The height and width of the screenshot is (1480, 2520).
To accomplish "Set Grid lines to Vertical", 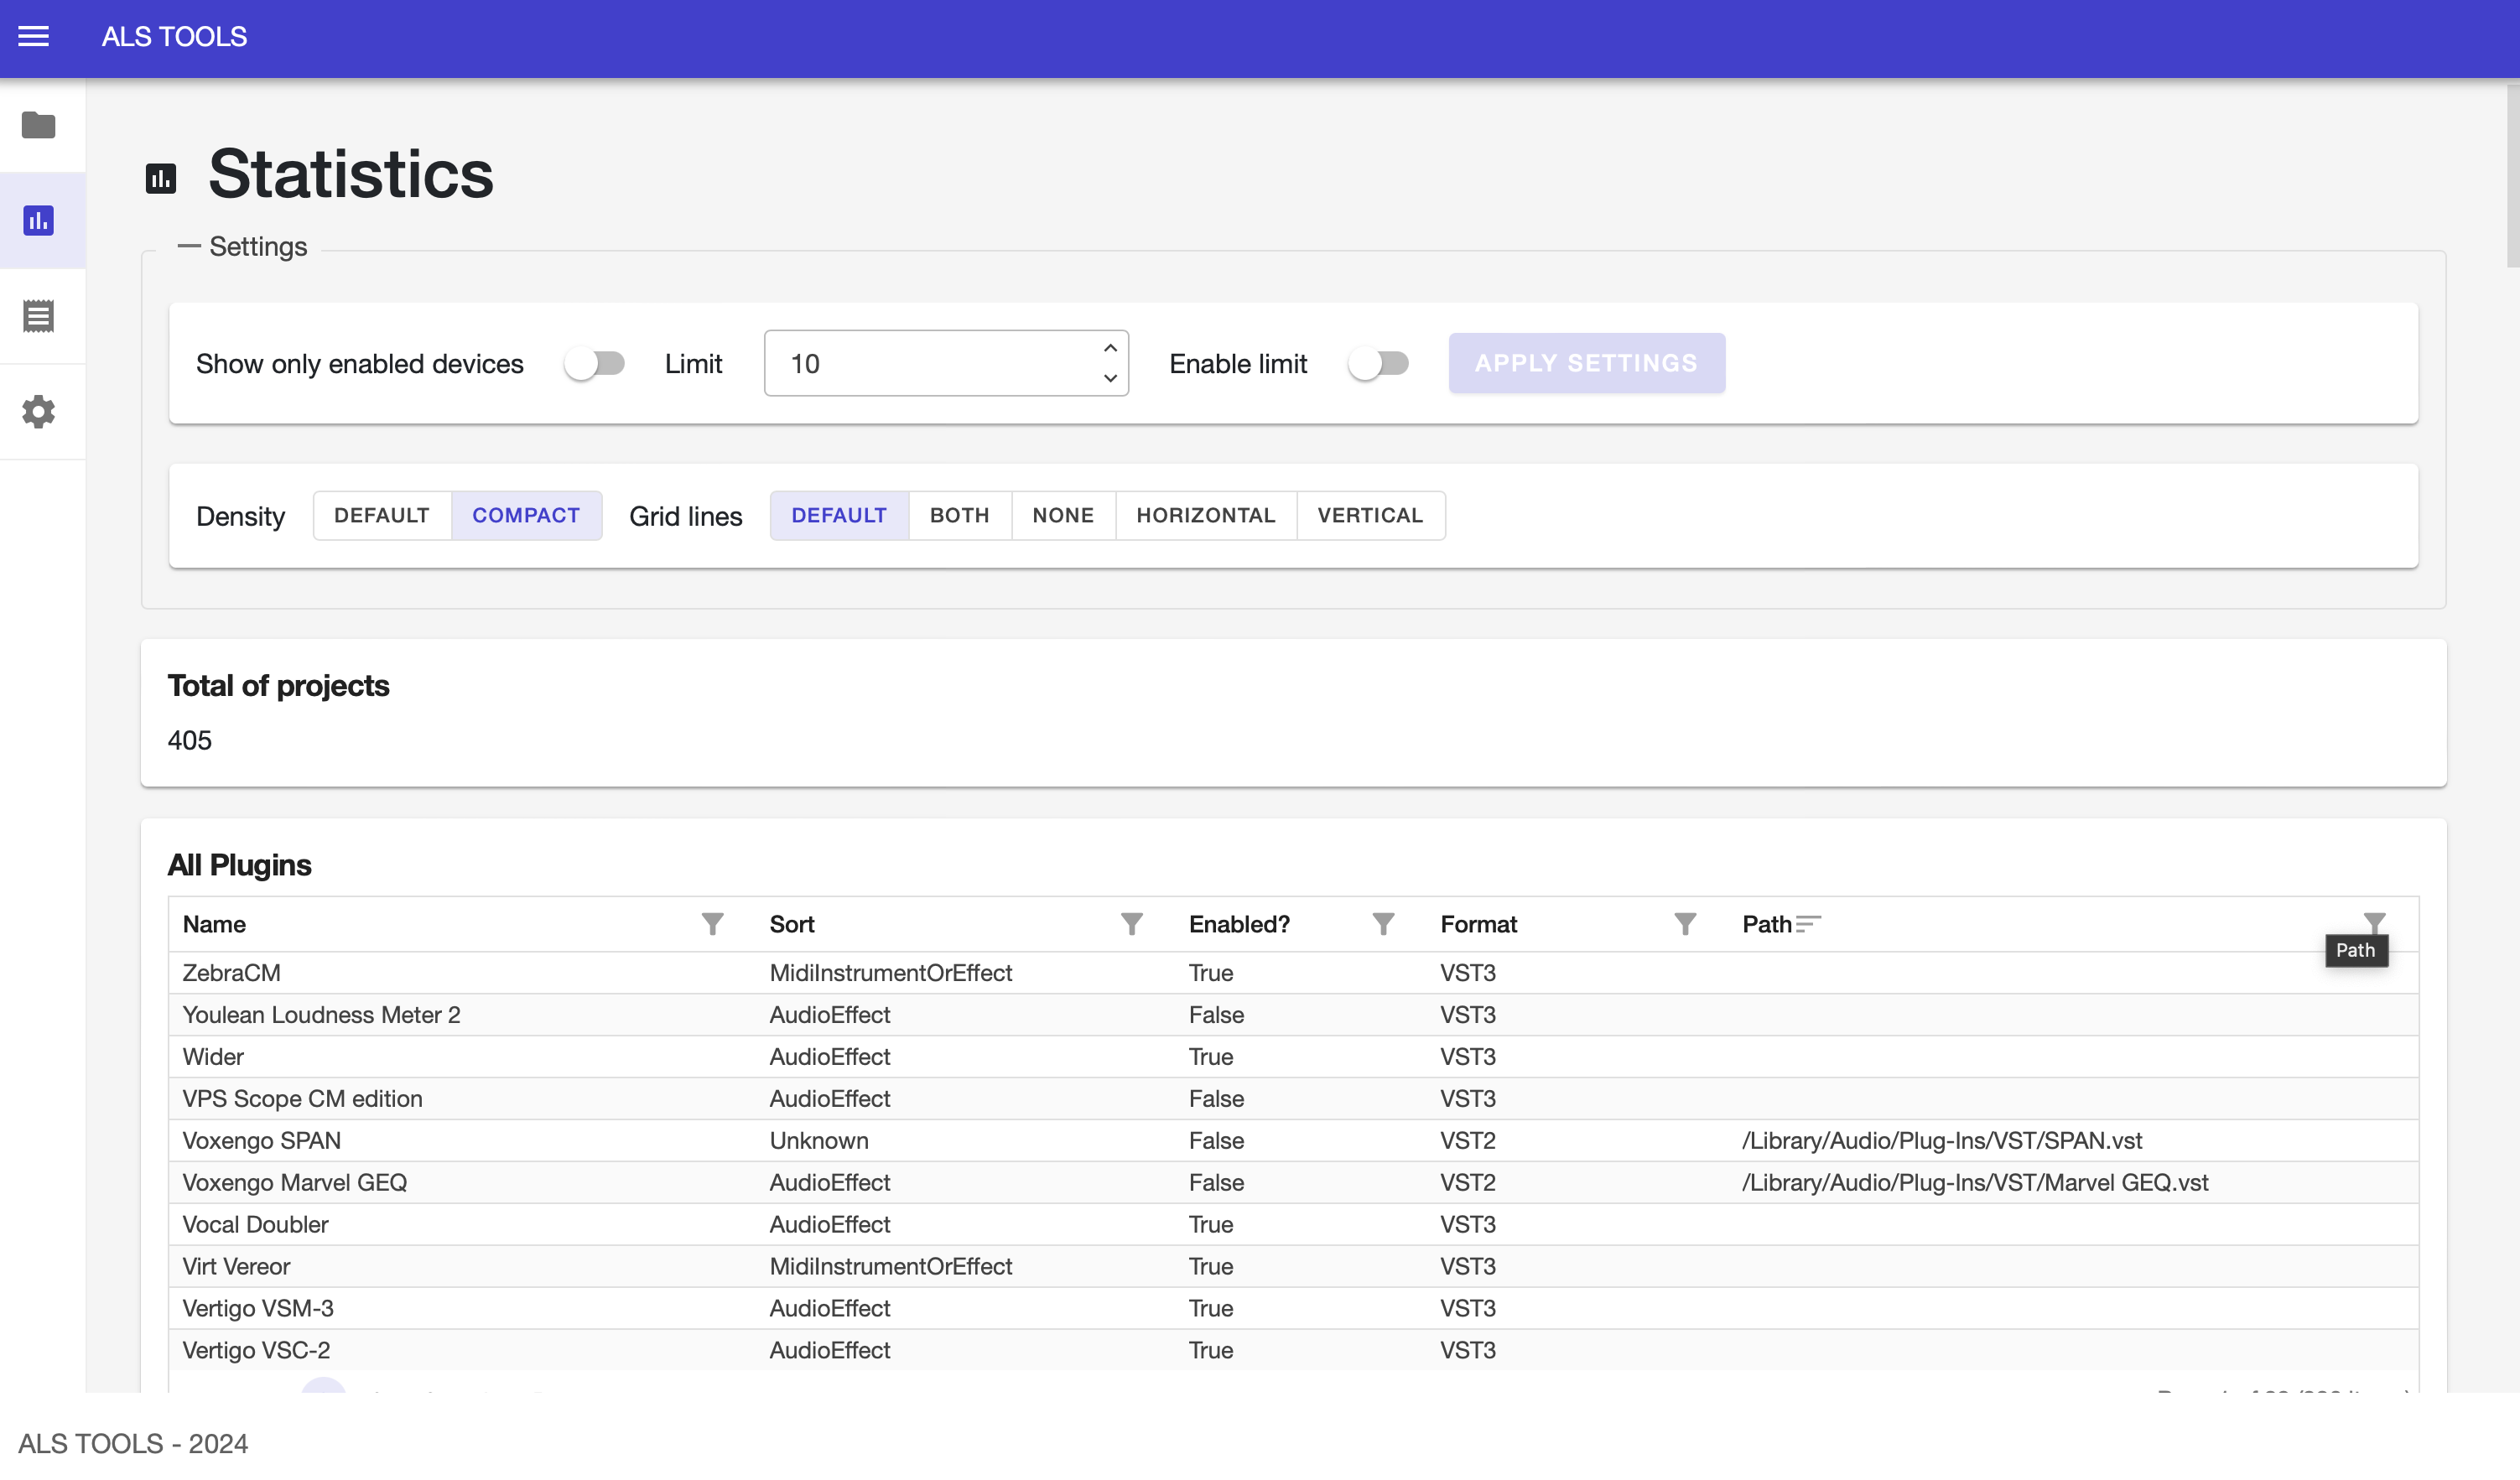I will coord(1370,515).
